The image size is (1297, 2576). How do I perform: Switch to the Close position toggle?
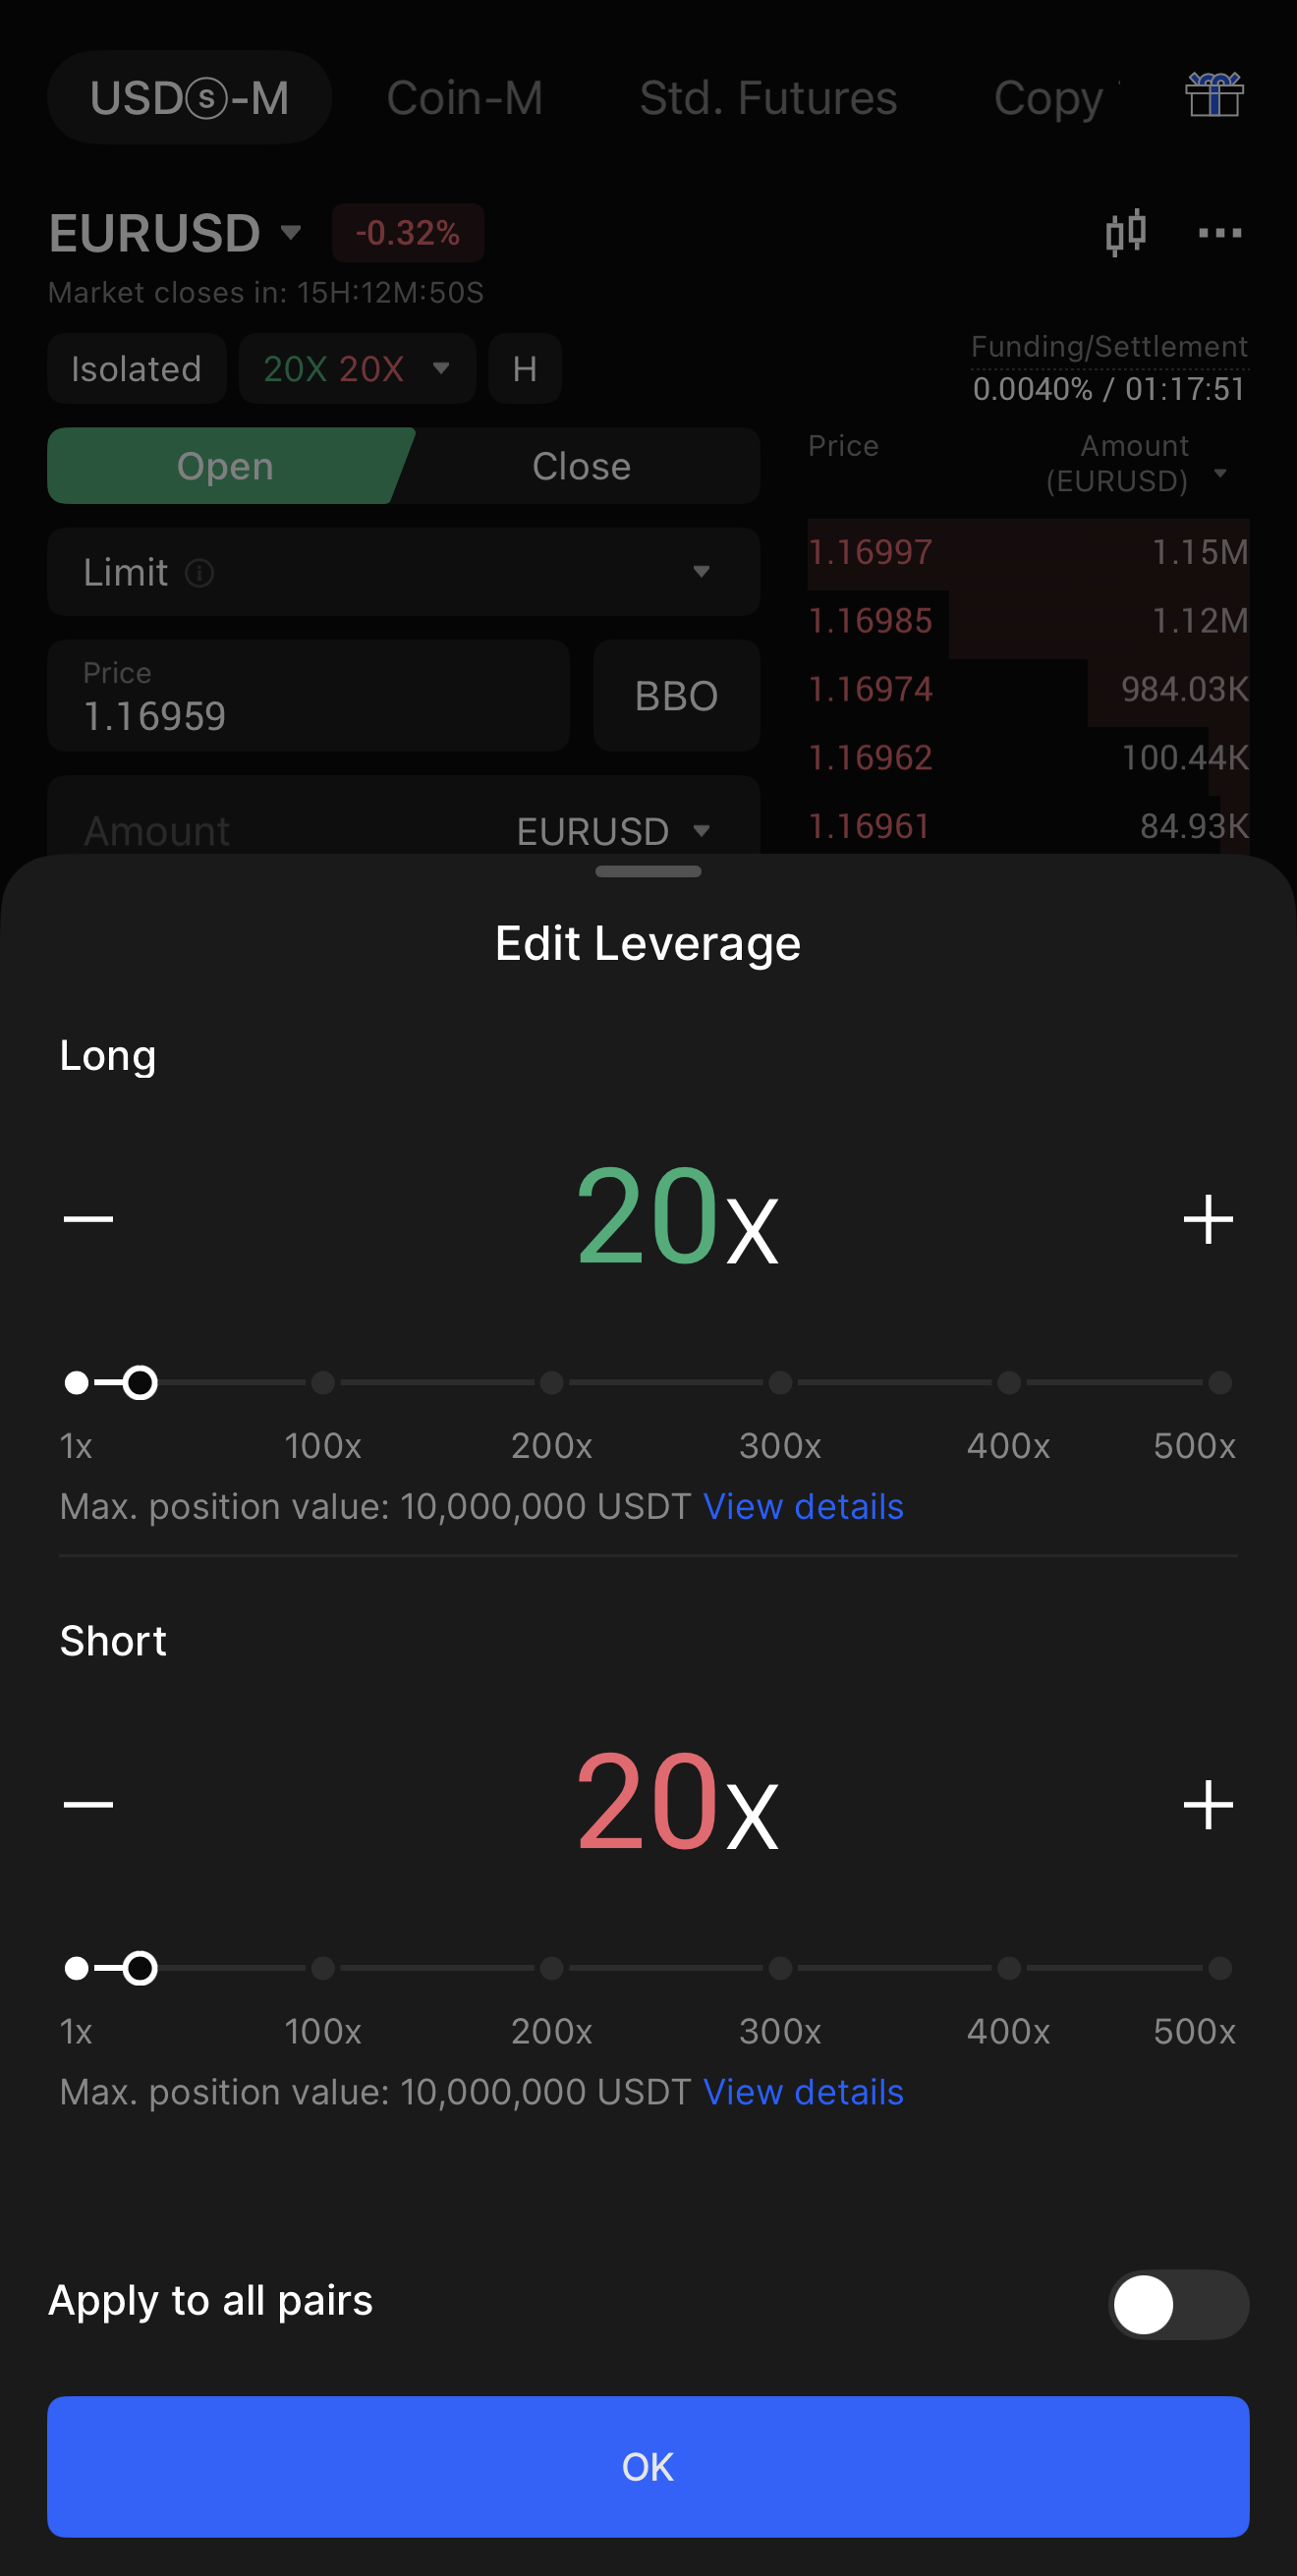581,466
